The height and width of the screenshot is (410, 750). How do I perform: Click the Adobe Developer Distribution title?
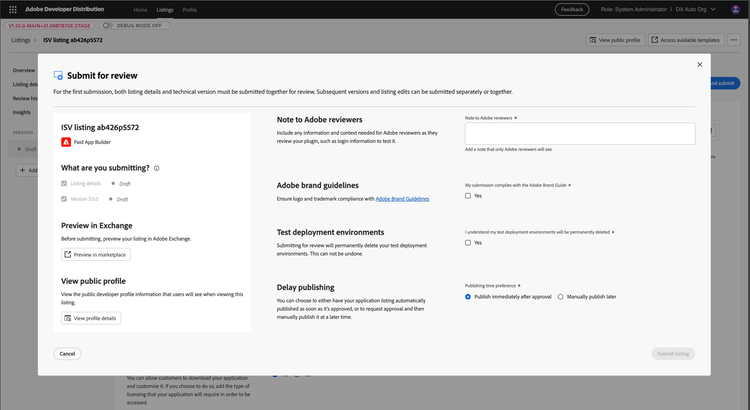pyautogui.click(x=65, y=9)
